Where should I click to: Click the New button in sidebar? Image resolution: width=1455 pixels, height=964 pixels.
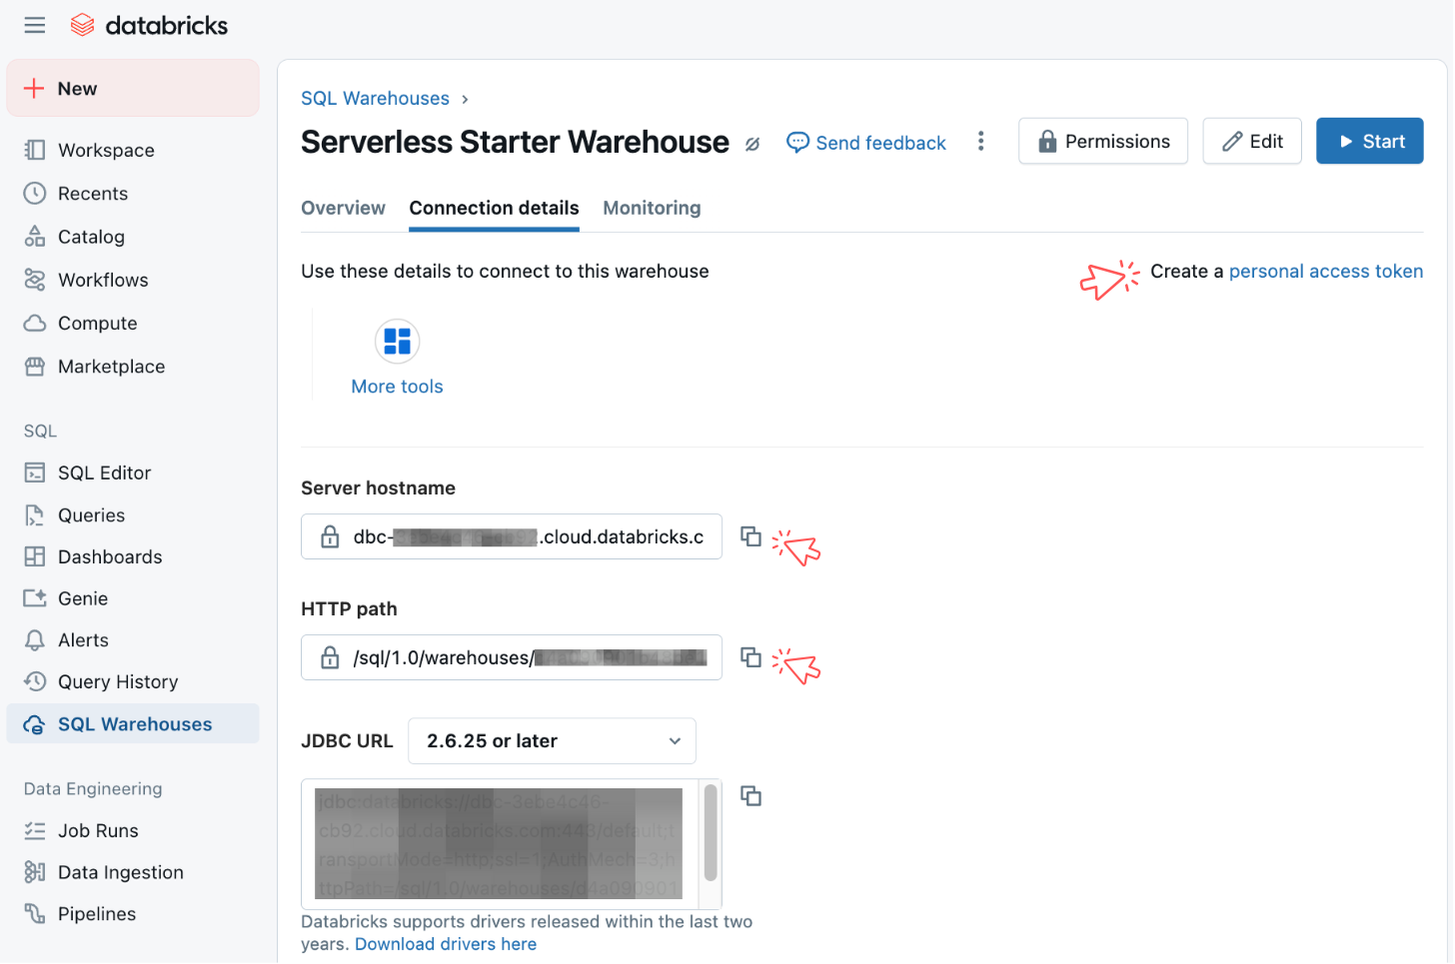tap(133, 88)
